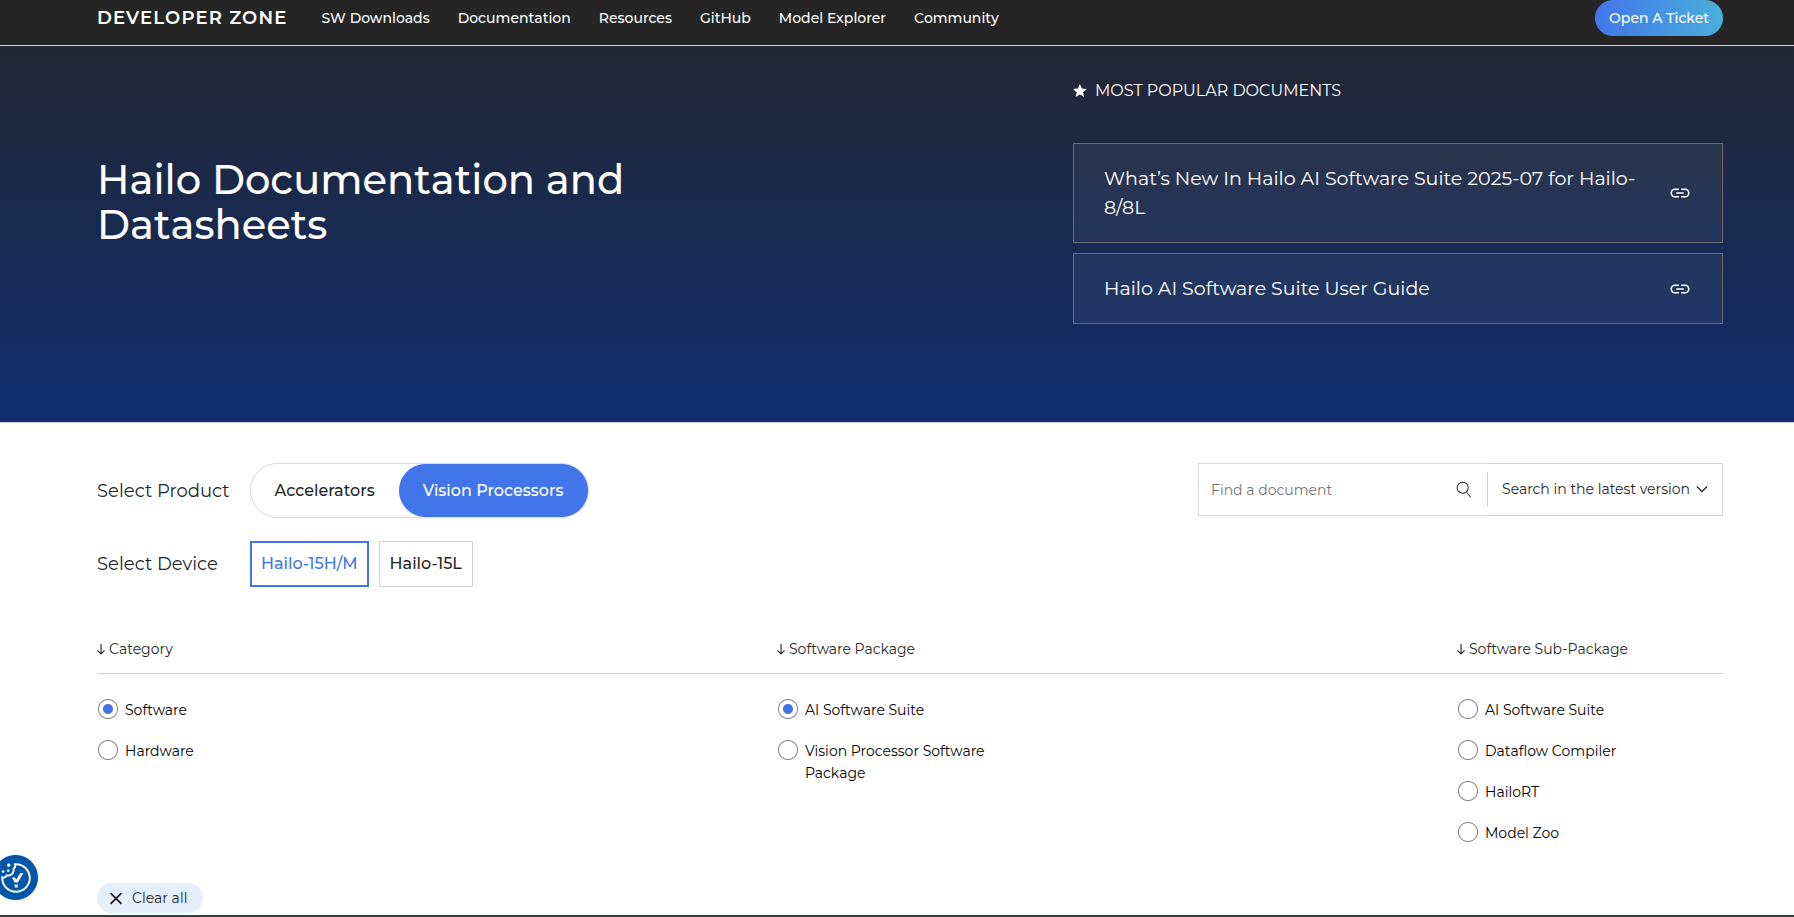Image resolution: width=1794 pixels, height=917 pixels.
Task: Click link icon on User Guide card
Action: 1680,289
